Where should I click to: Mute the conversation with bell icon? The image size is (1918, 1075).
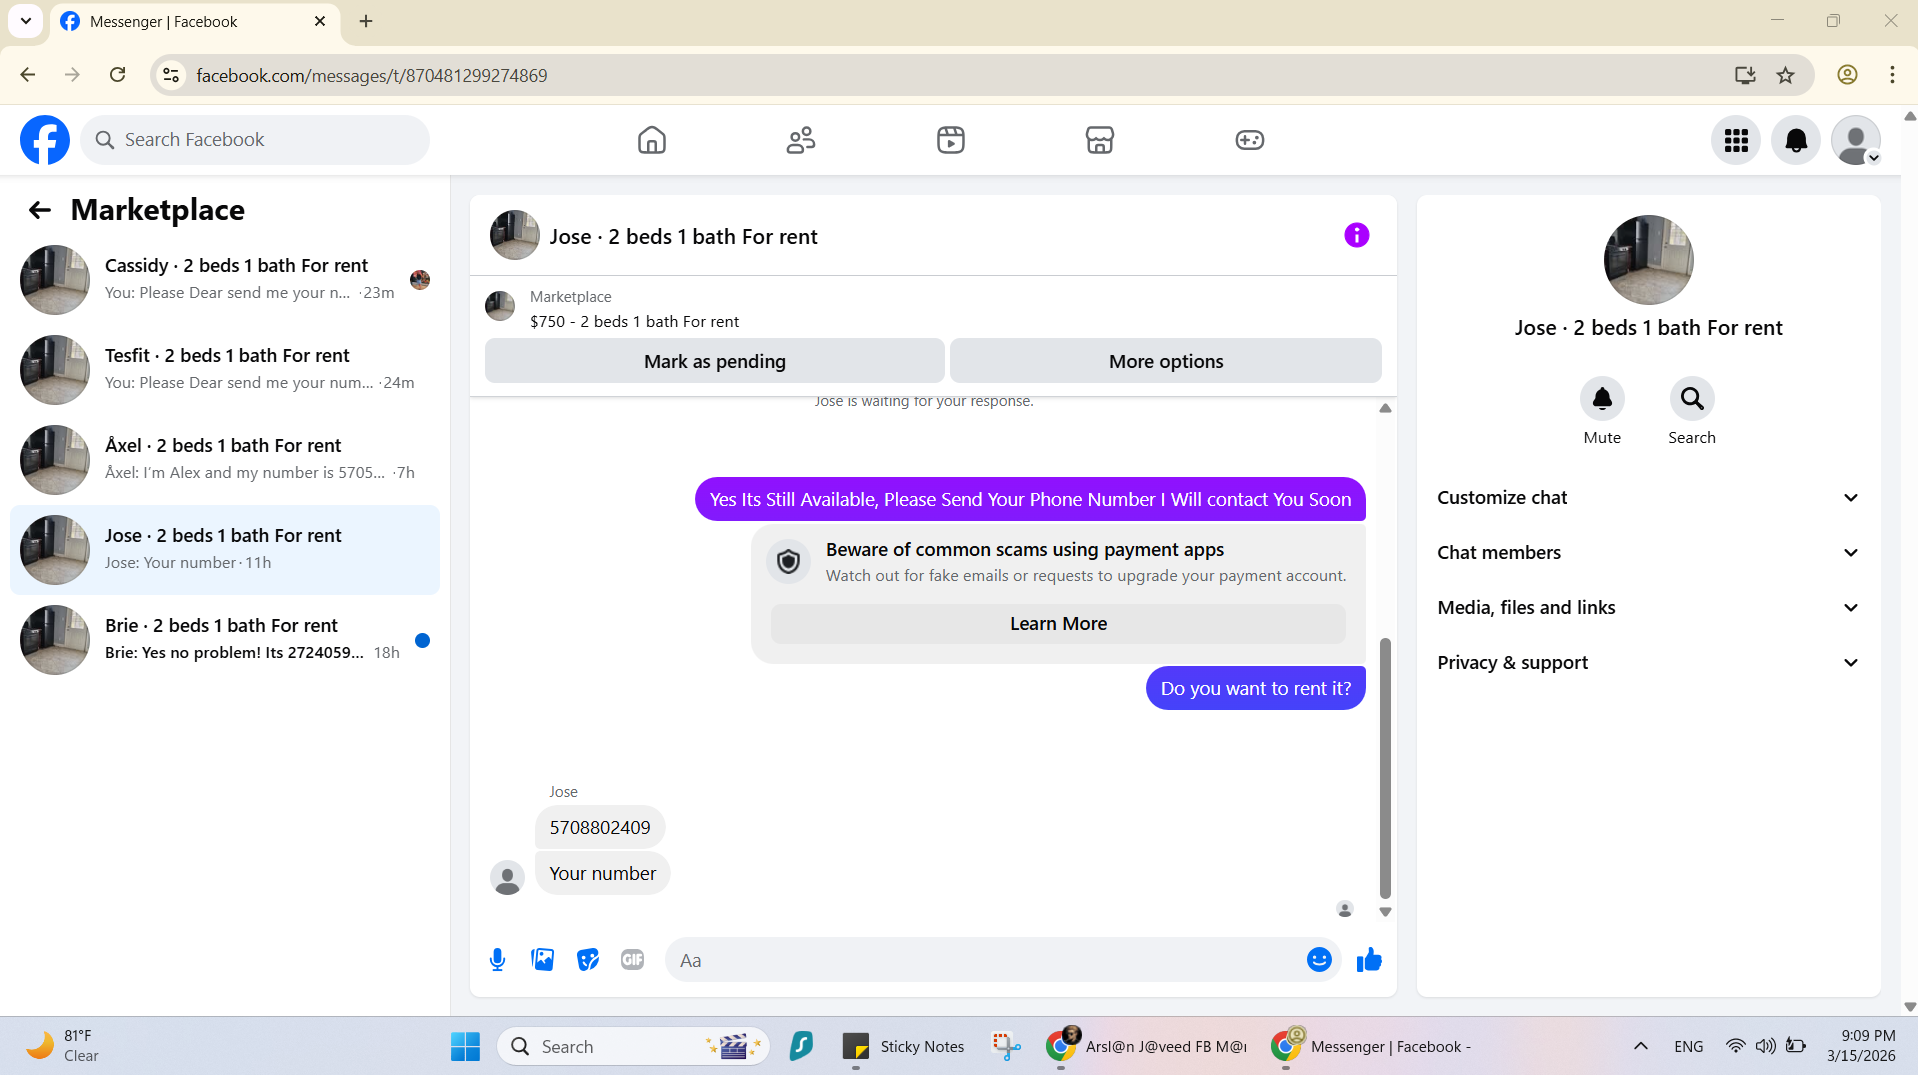[1602, 399]
